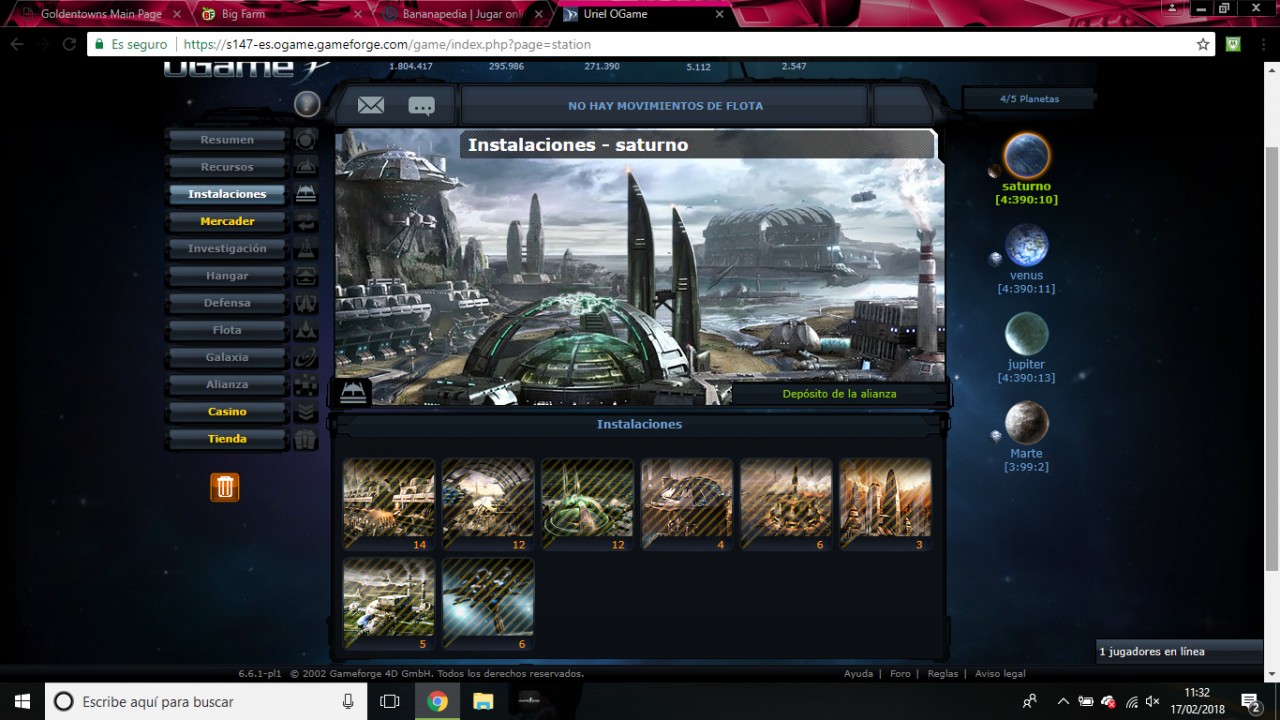The width and height of the screenshot is (1280, 720).
Task: Open the yellow Mercader menu entry
Action: point(227,221)
